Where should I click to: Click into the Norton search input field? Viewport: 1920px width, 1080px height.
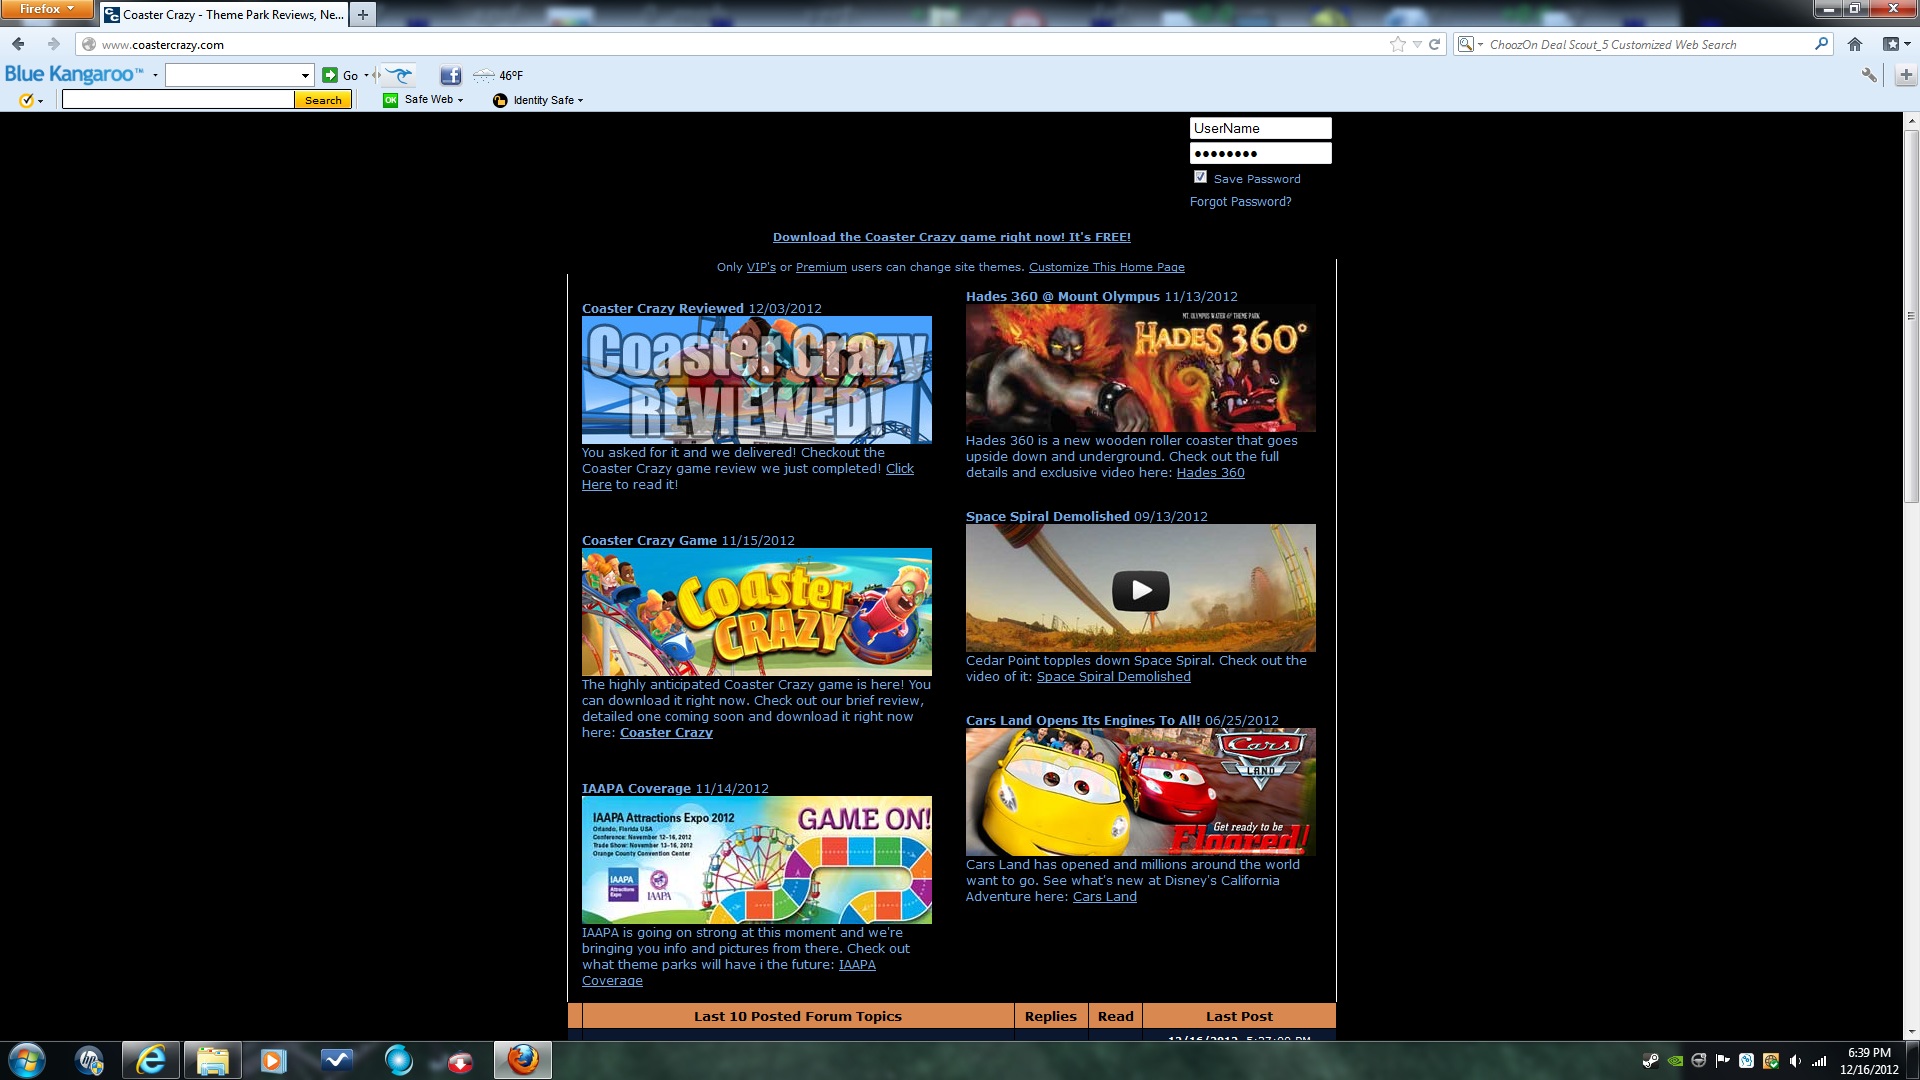pos(178,99)
